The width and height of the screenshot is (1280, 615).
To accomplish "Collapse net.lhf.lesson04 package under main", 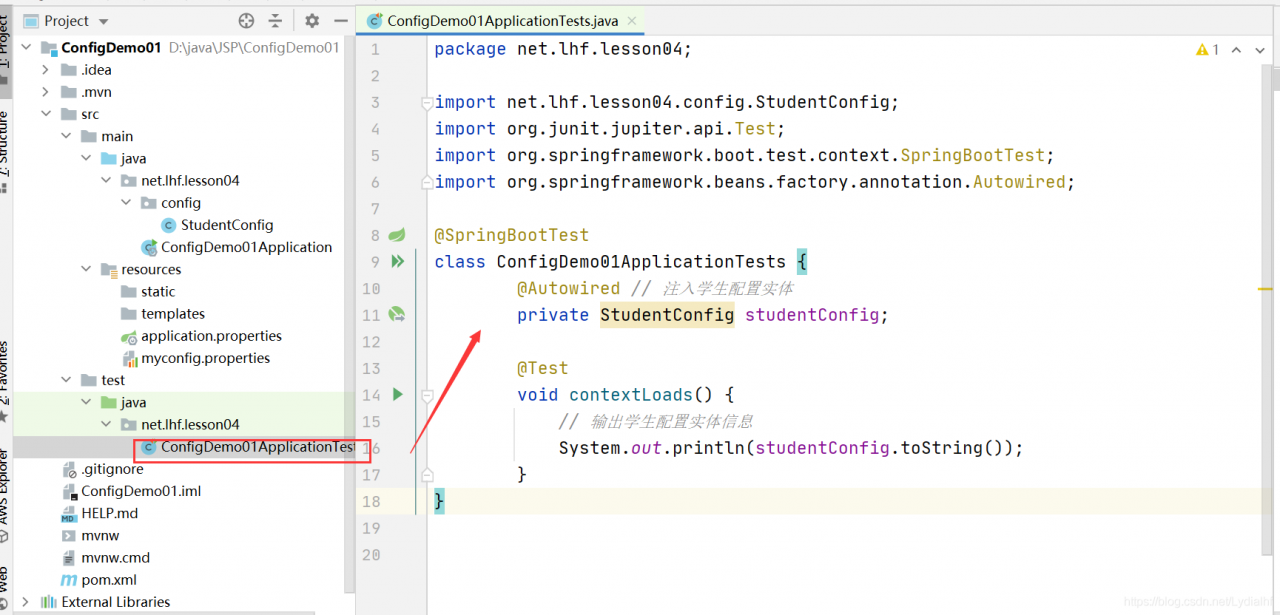I will pos(105,181).
